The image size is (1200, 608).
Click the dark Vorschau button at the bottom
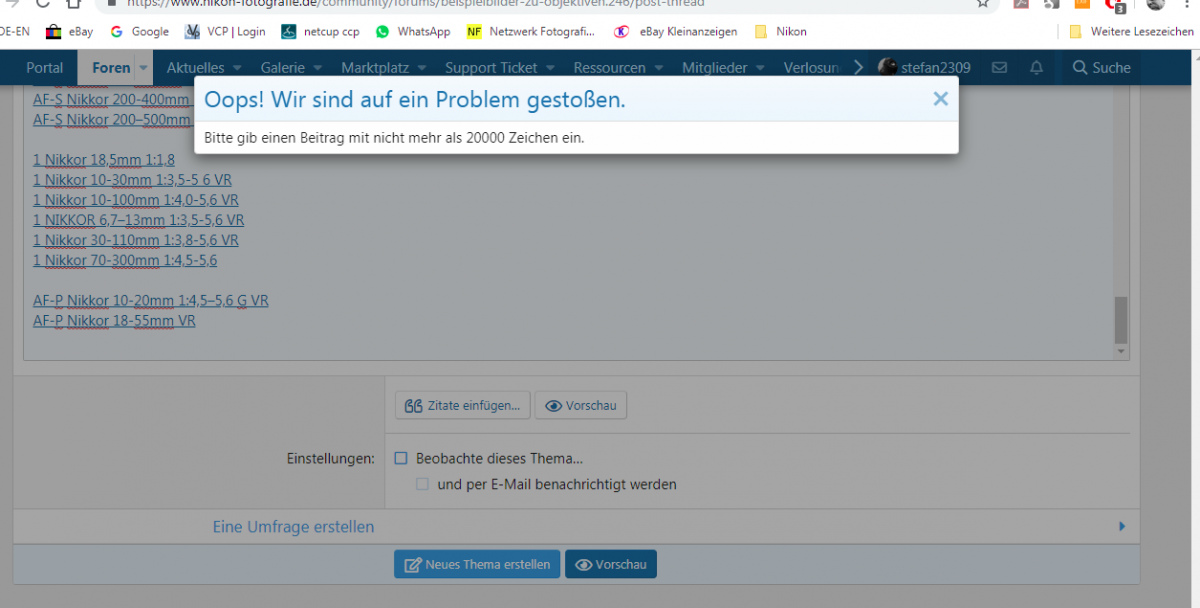coord(611,564)
